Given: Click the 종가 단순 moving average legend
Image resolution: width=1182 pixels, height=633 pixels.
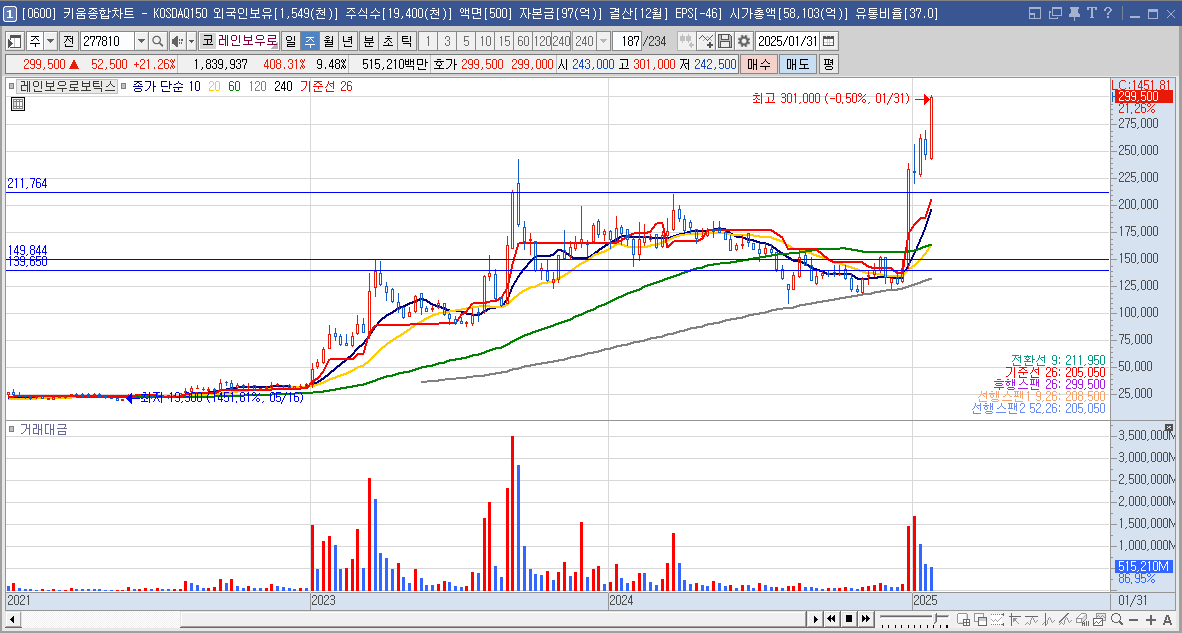Looking at the screenshot, I should [x=160, y=87].
